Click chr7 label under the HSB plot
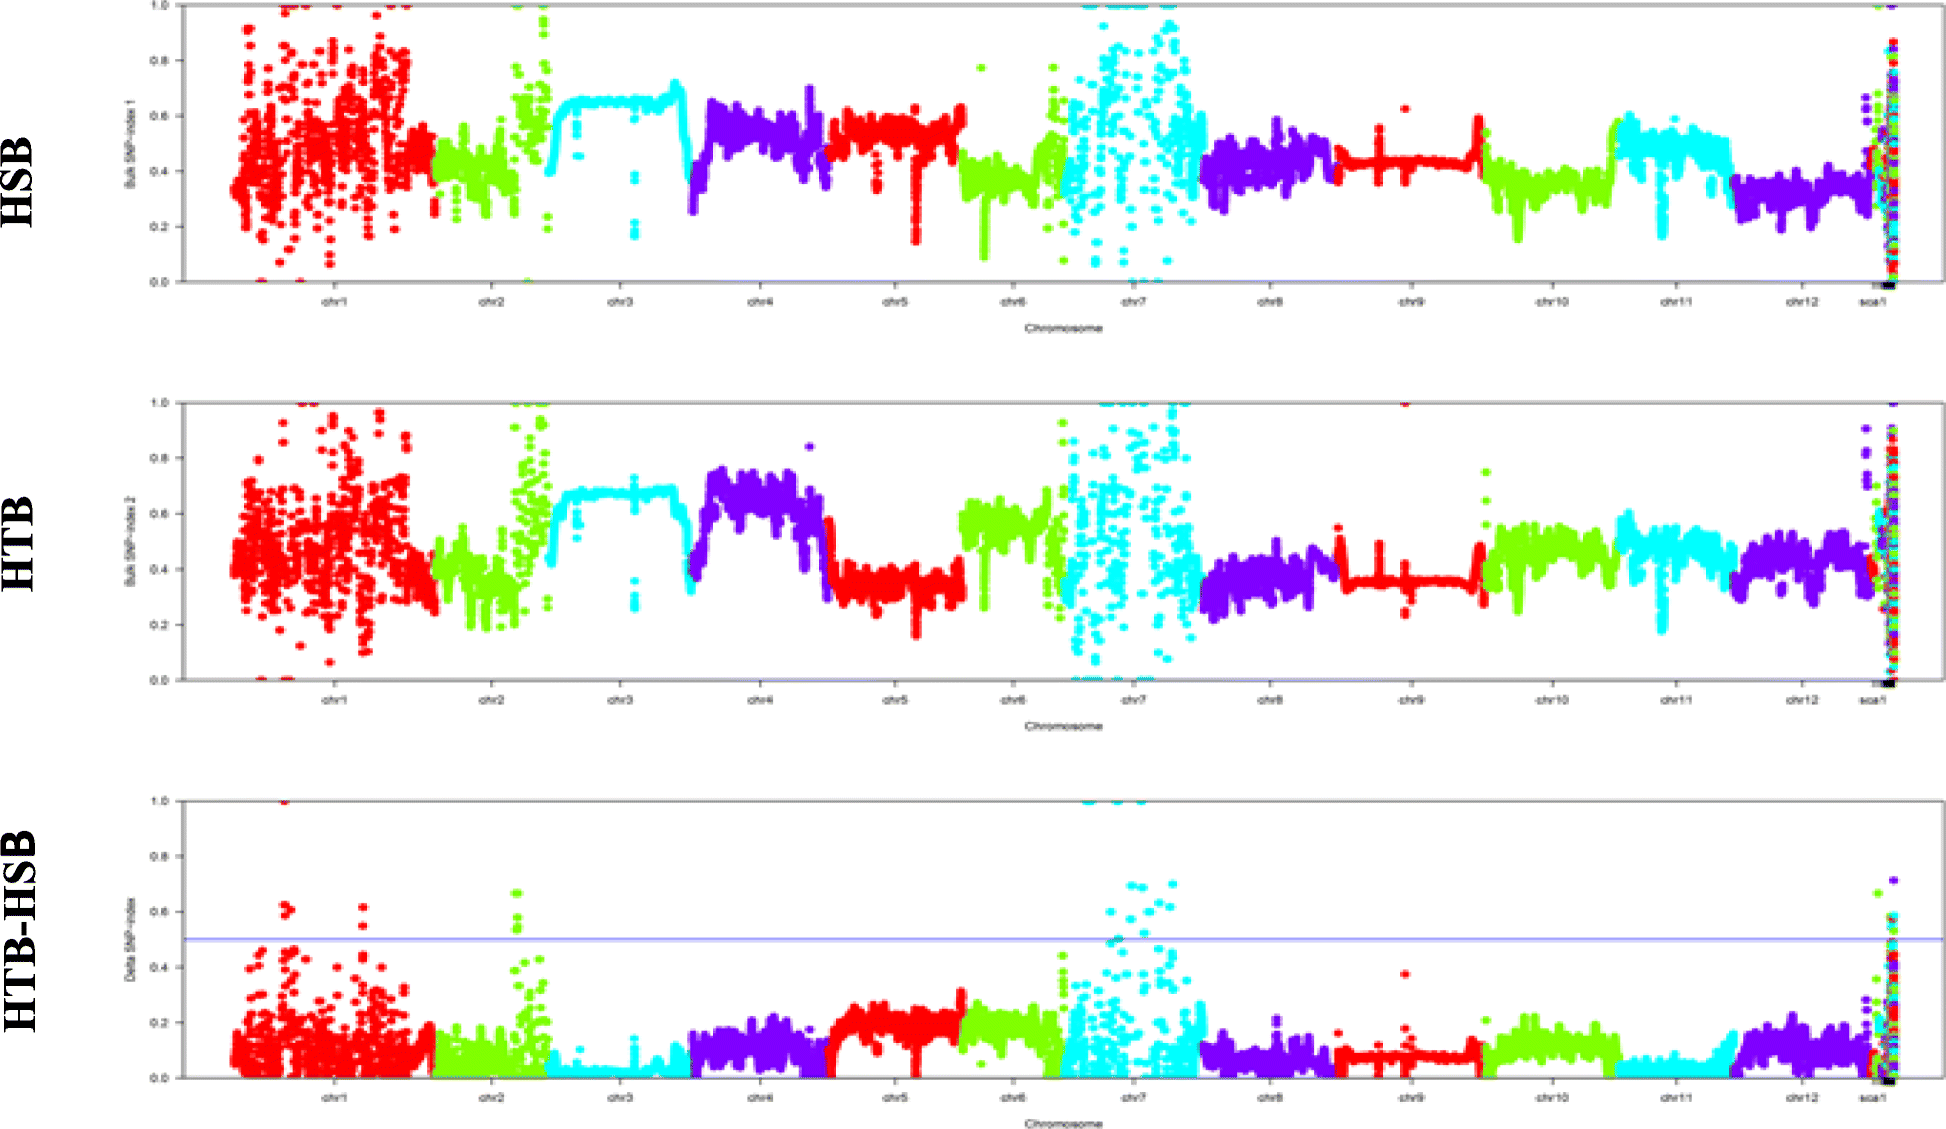 (x=1133, y=301)
